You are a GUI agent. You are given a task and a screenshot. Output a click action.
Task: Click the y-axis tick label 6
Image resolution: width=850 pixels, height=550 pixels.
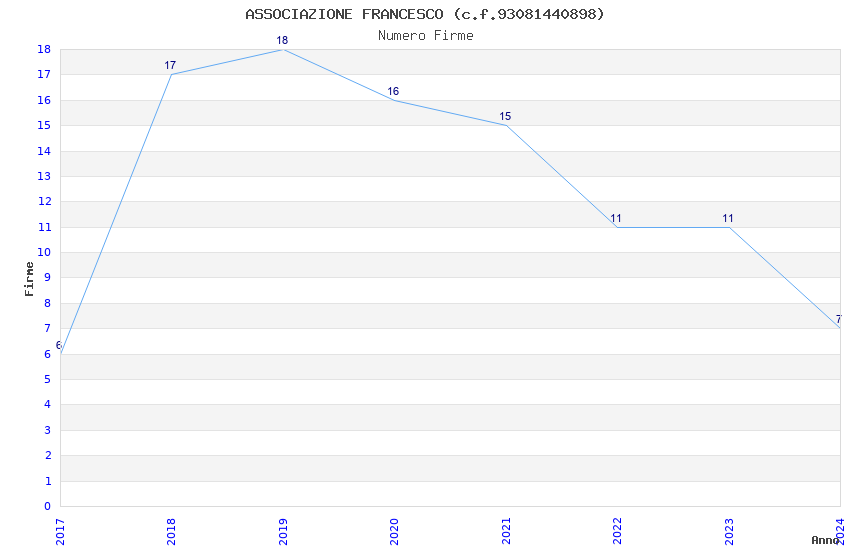pos(48,354)
